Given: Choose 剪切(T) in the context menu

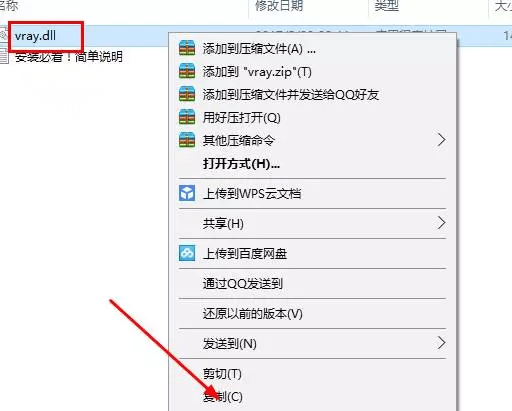Looking at the screenshot, I should click(x=222, y=374).
